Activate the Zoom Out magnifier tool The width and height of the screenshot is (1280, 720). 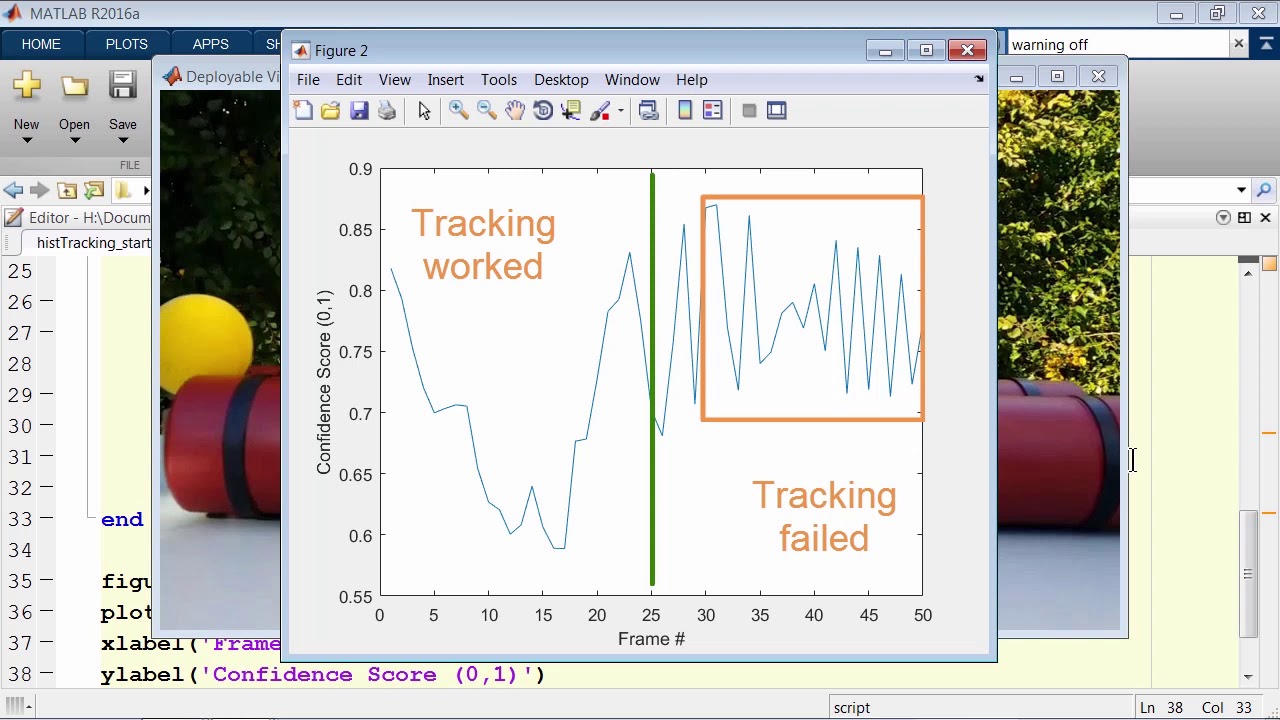pyautogui.click(x=487, y=111)
